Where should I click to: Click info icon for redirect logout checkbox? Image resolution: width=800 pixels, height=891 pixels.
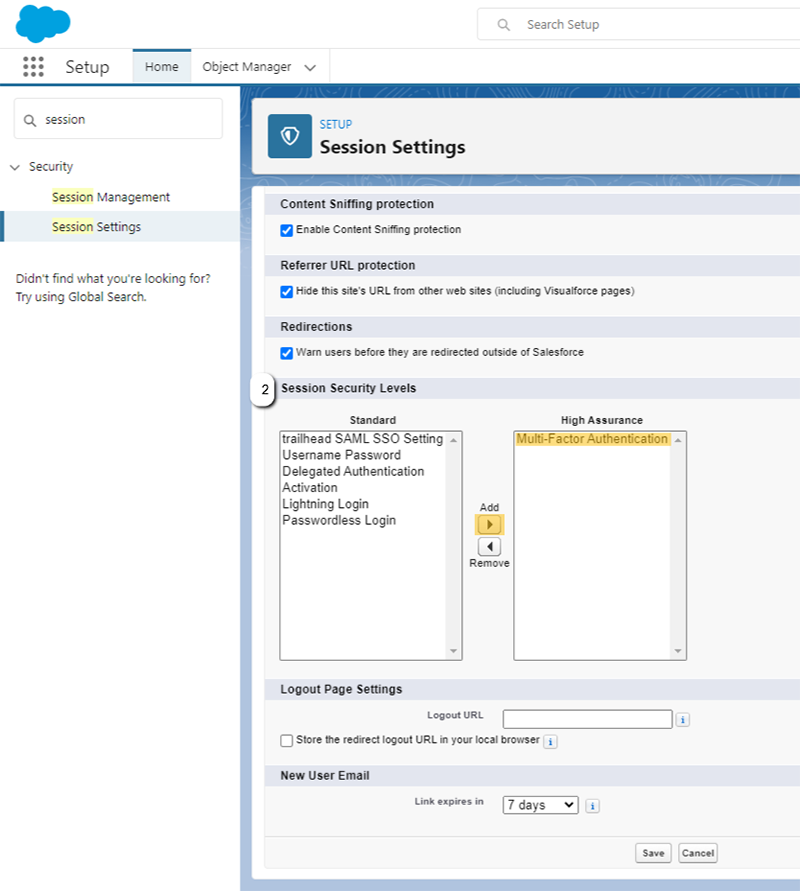pos(550,742)
